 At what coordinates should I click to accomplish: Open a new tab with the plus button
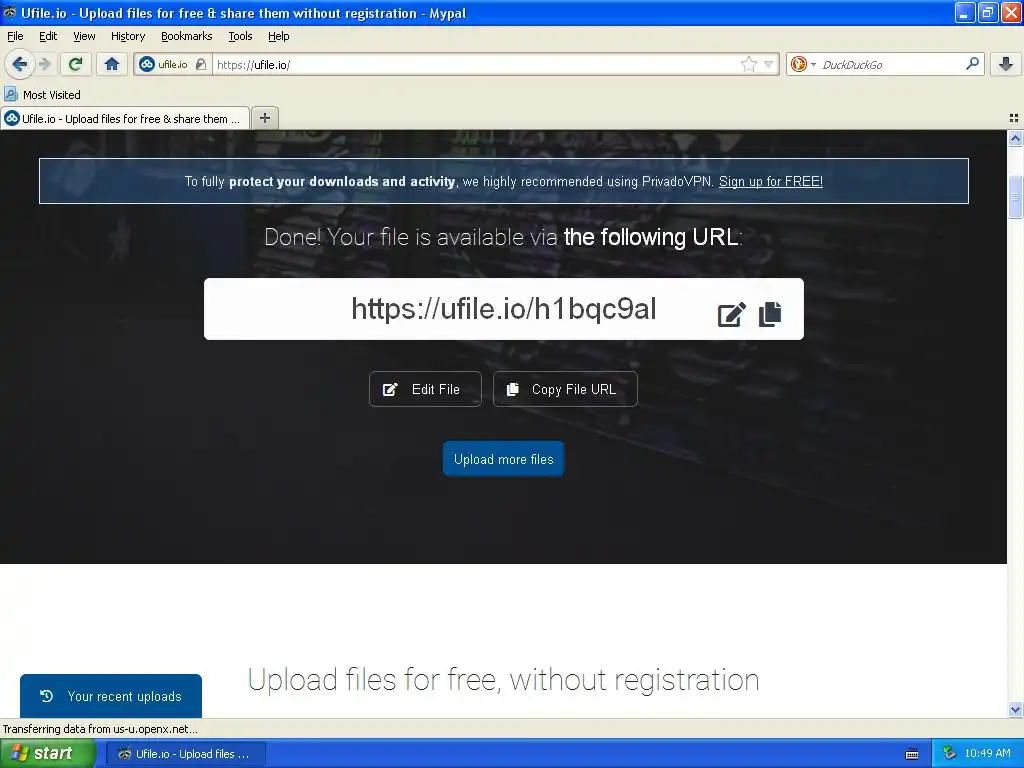point(264,118)
